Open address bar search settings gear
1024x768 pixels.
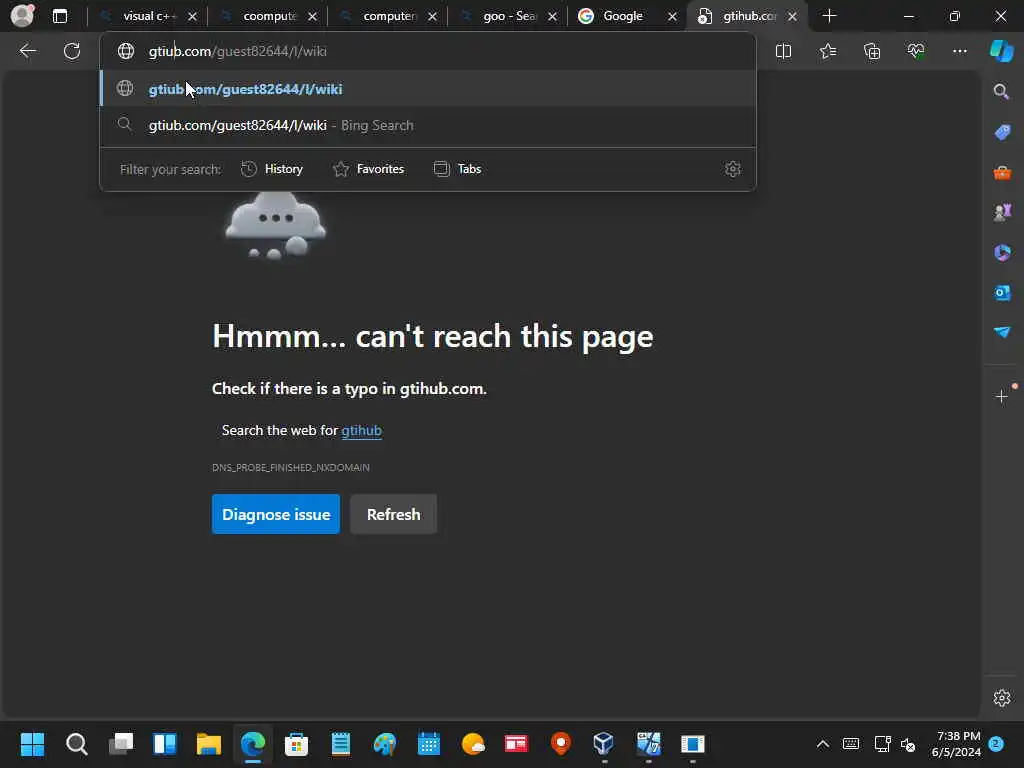[x=733, y=169]
